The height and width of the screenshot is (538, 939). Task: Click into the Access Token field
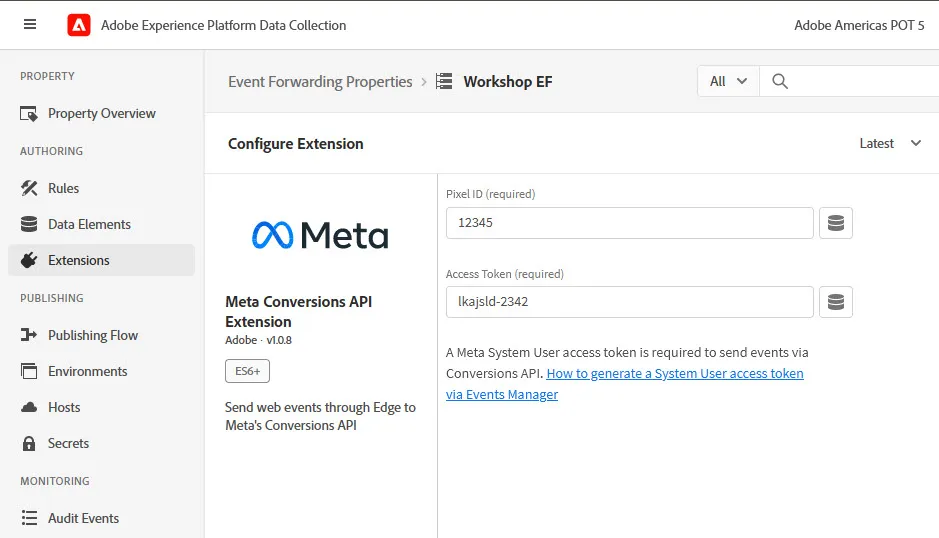[629, 302]
